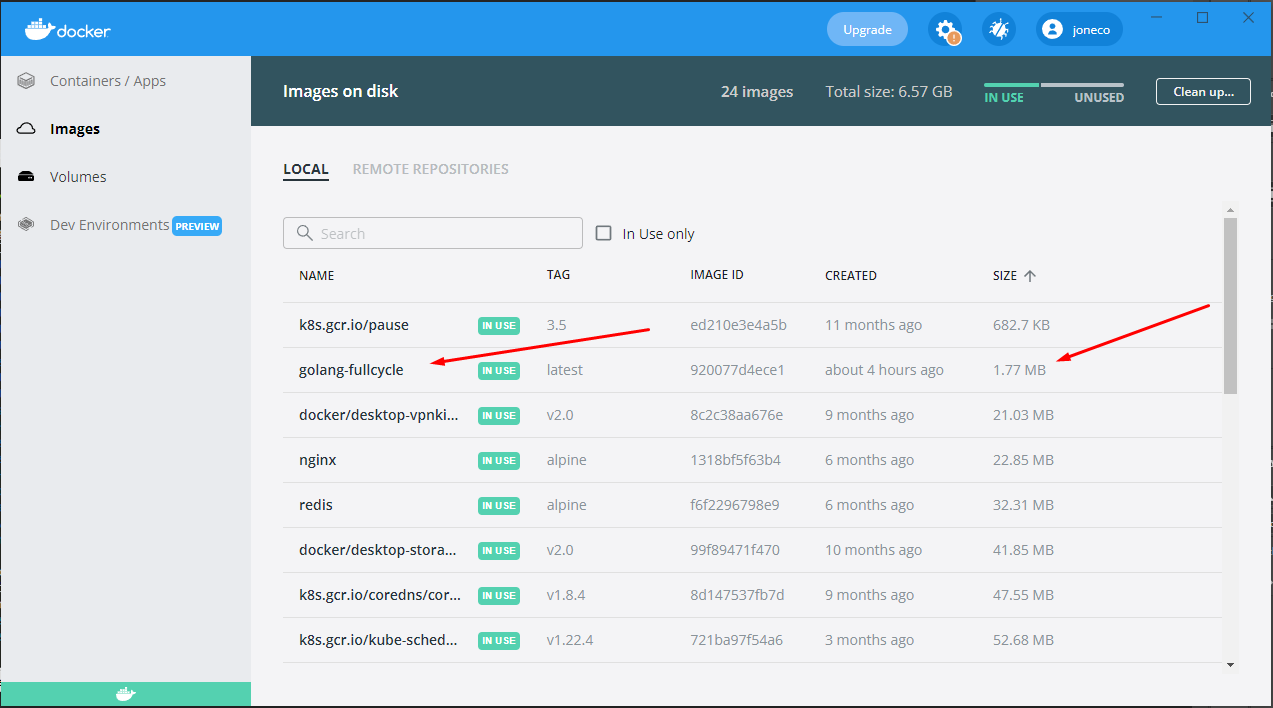The height and width of the screenshot is (708, 1273).
Task: Click image ID ed210e3e4a5b
Action: pyautogui.click(x=739, y=325)
